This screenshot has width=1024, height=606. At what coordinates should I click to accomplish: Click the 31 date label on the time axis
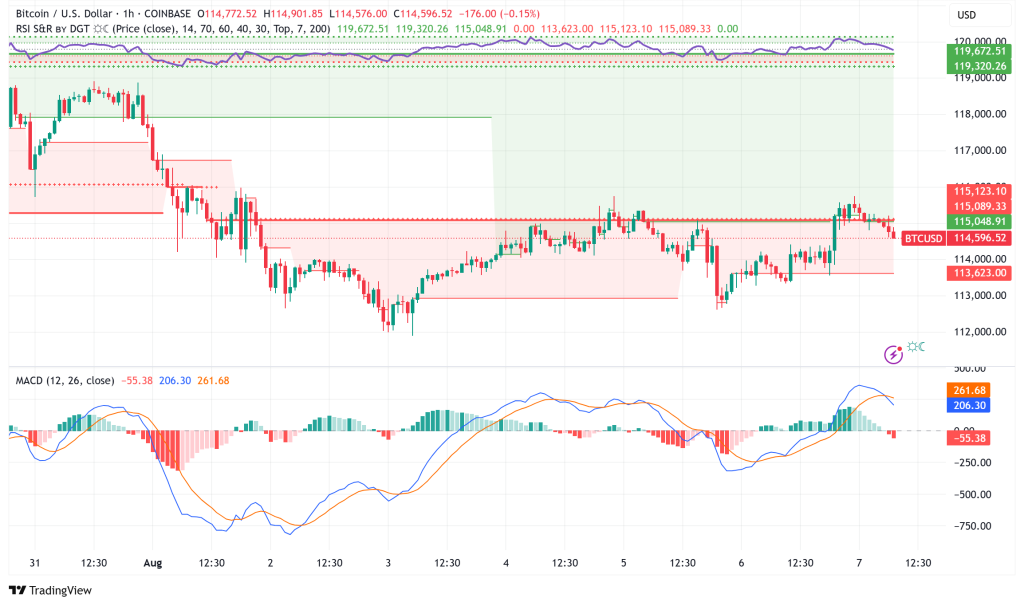pyautogui.click(x=35, y=563)
